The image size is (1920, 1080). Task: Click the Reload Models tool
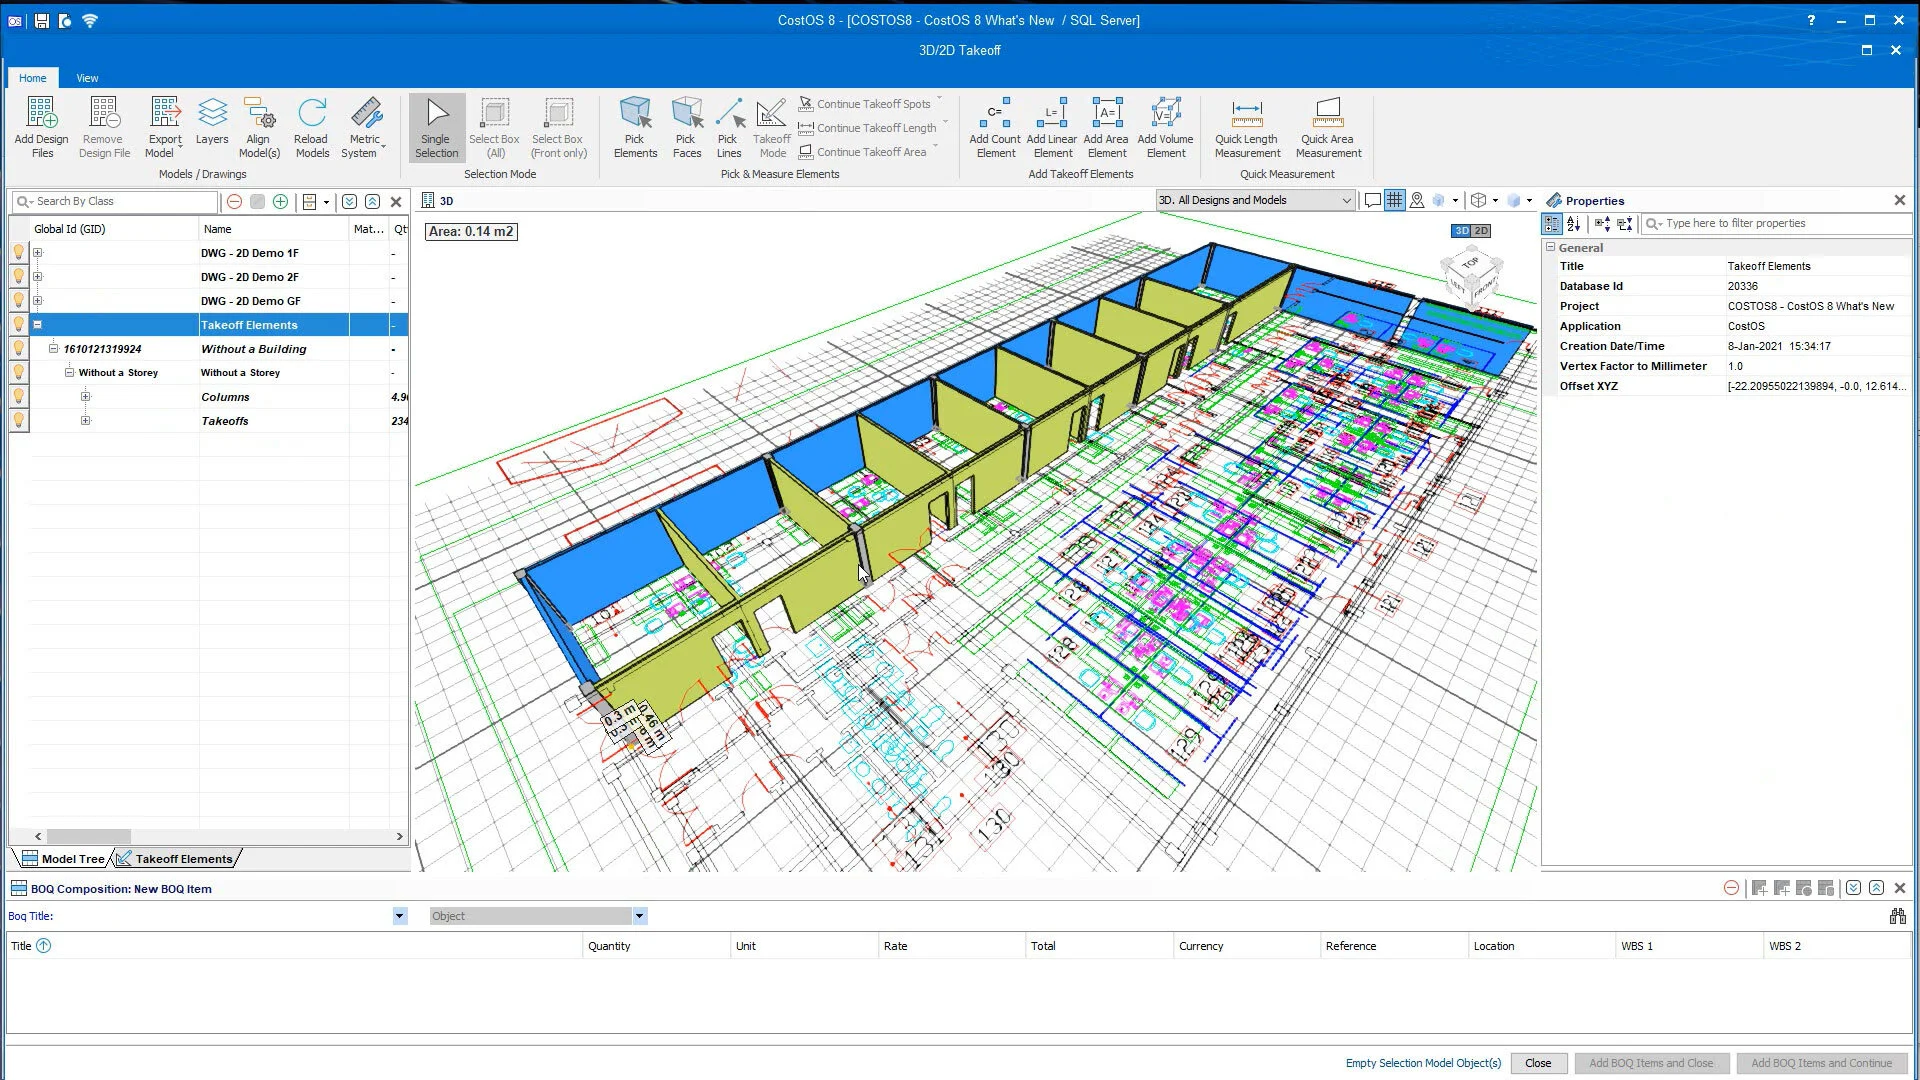[x=312, y=126]
